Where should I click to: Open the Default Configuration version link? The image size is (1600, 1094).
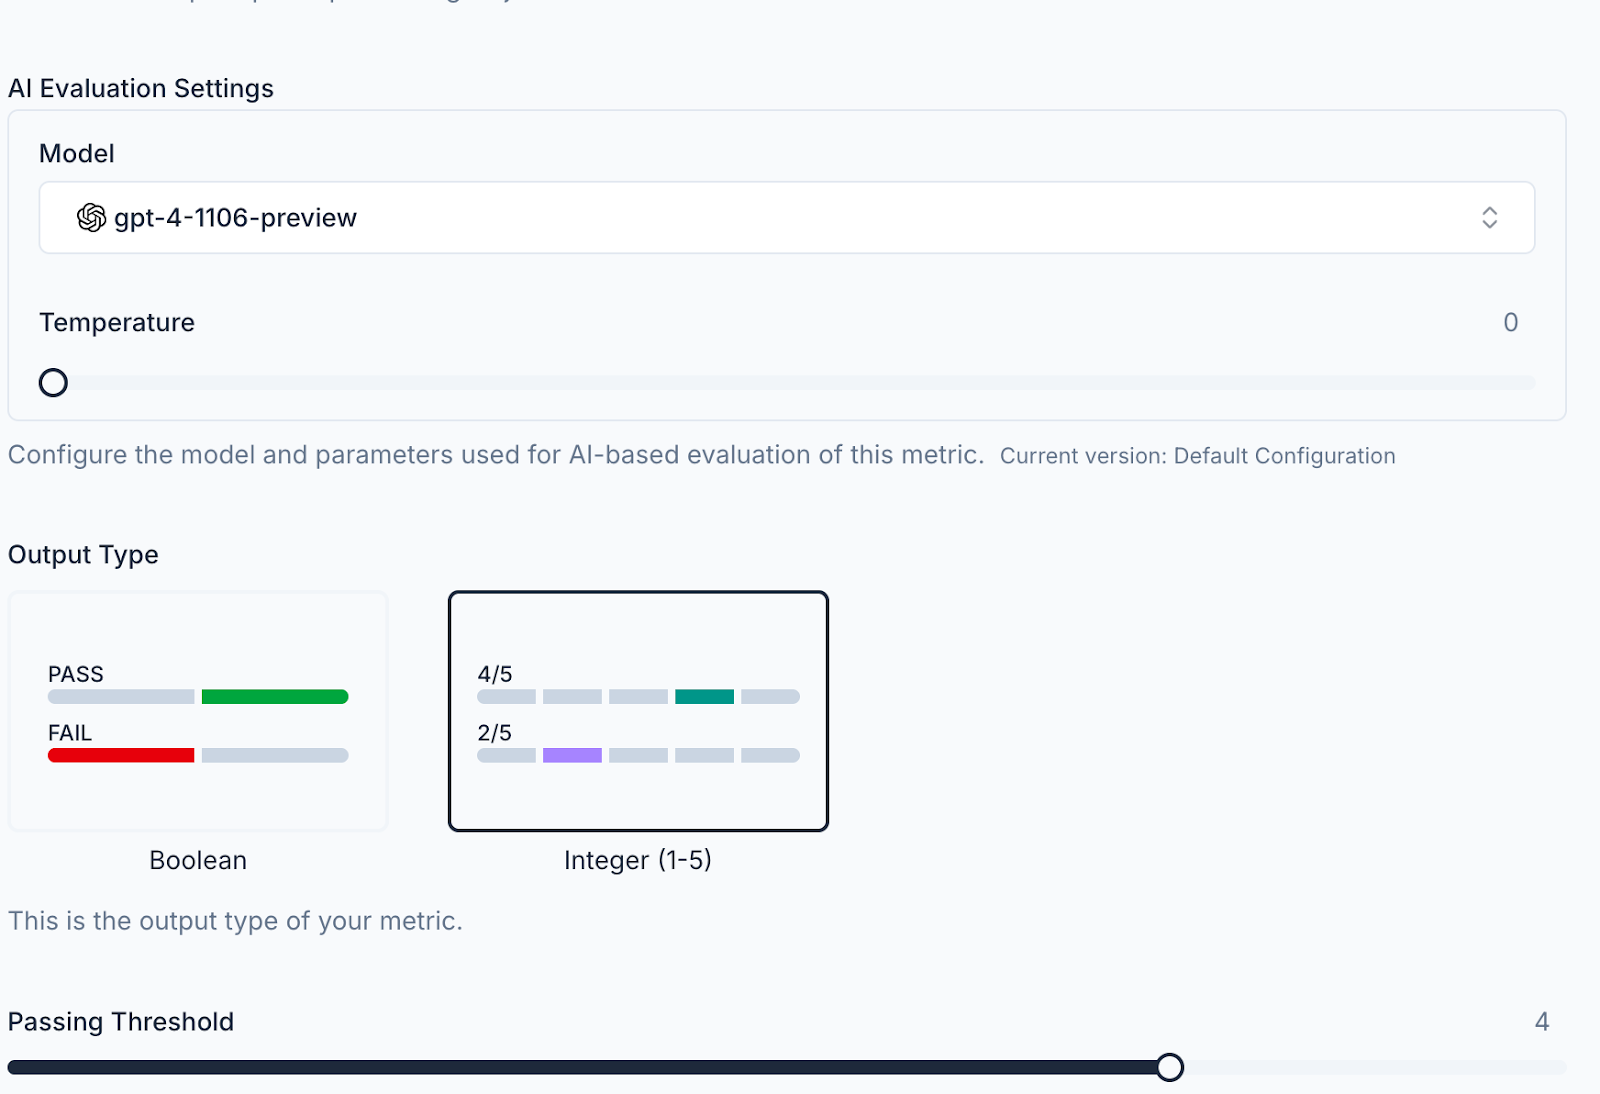click(x=1283, y=455)
